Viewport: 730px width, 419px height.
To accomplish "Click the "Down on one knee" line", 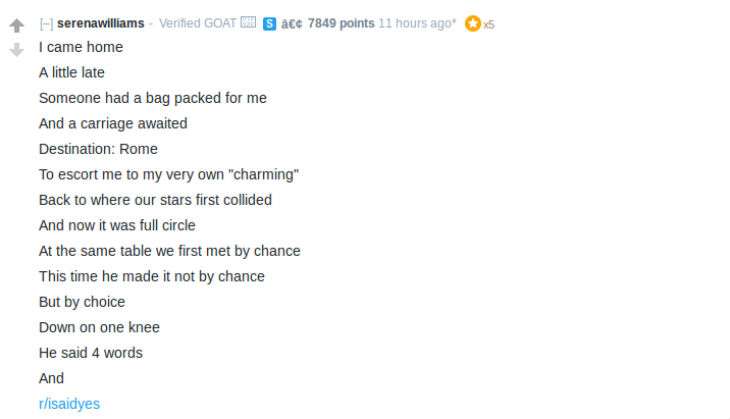I will [x=99, y=327].
